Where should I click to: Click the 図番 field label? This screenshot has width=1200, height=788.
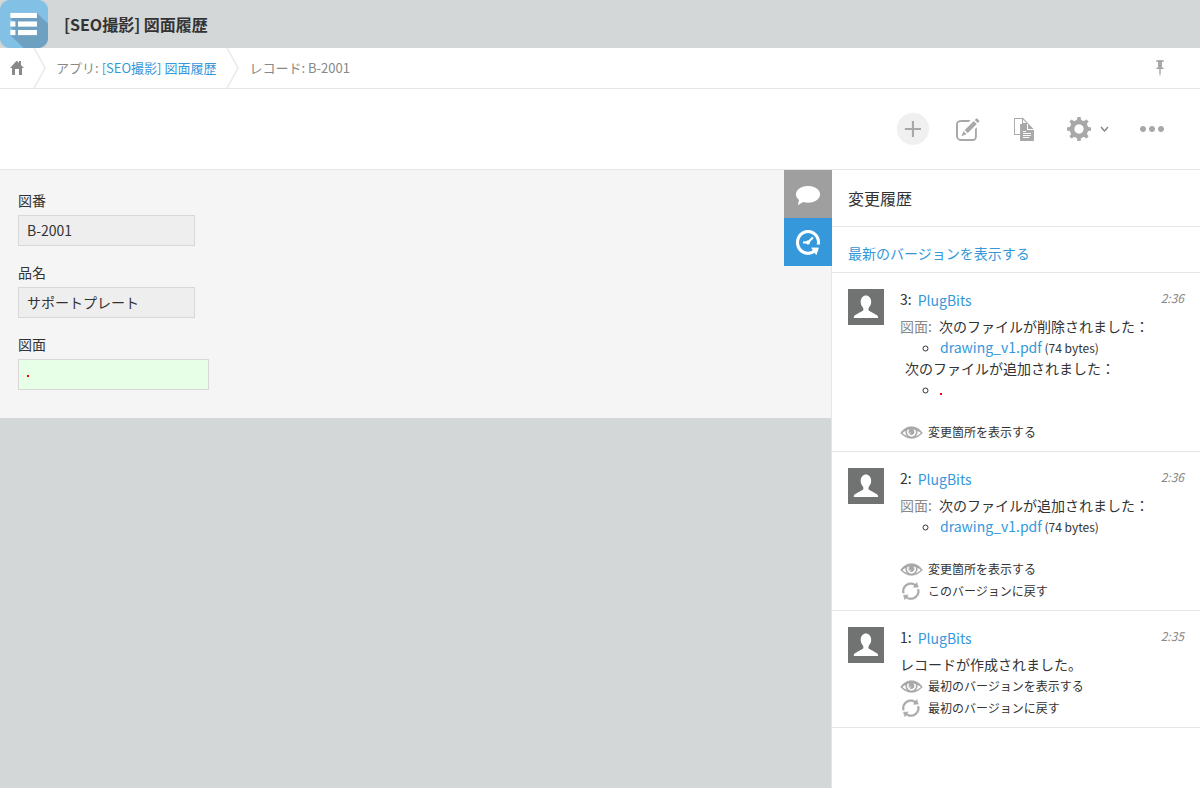click(32, 201)
